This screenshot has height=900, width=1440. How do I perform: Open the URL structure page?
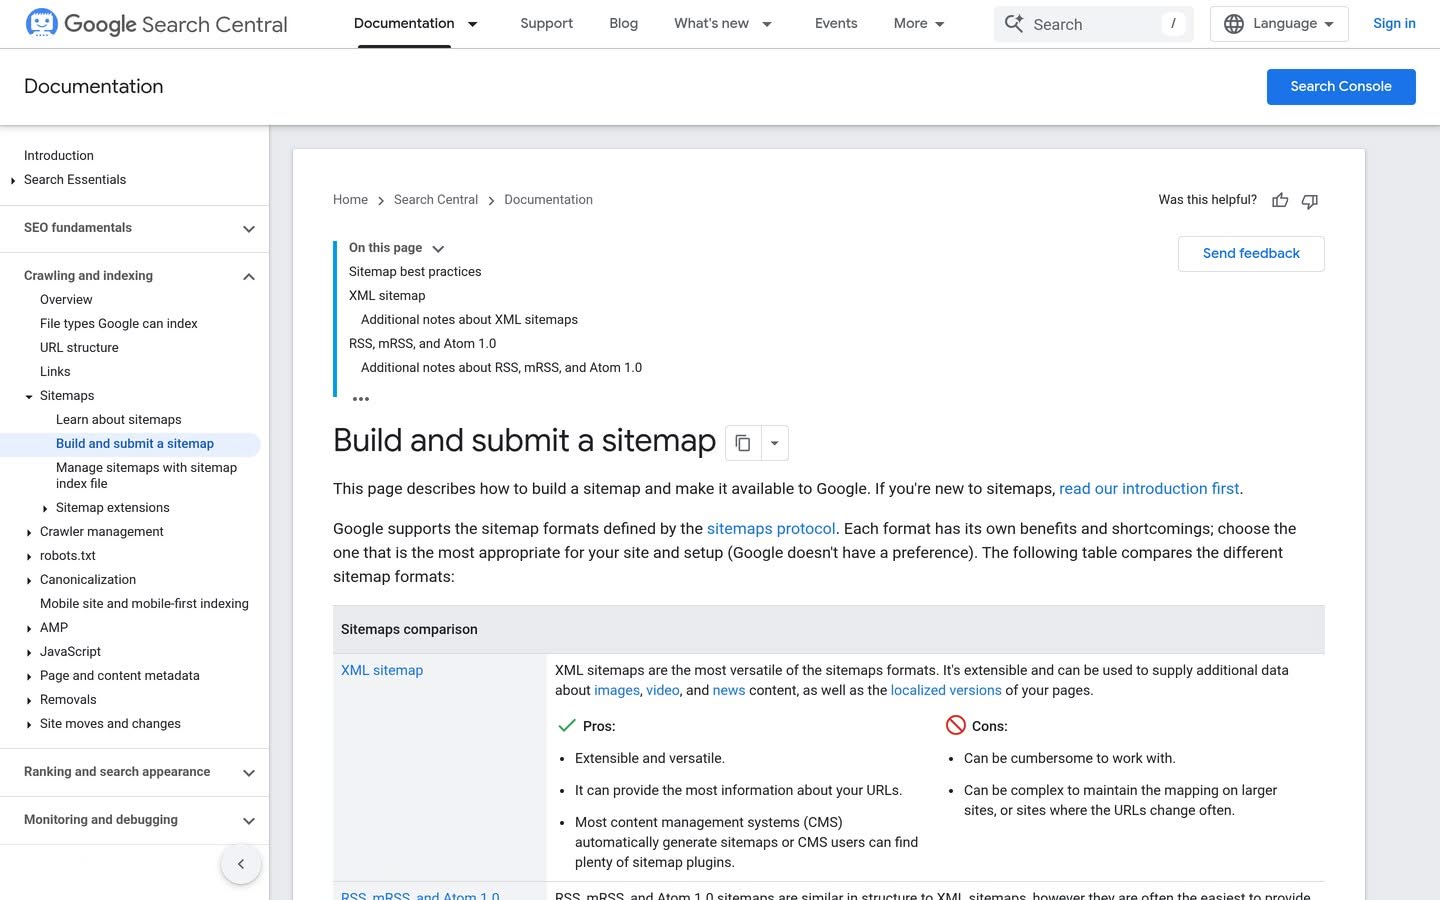coord(79,348)
